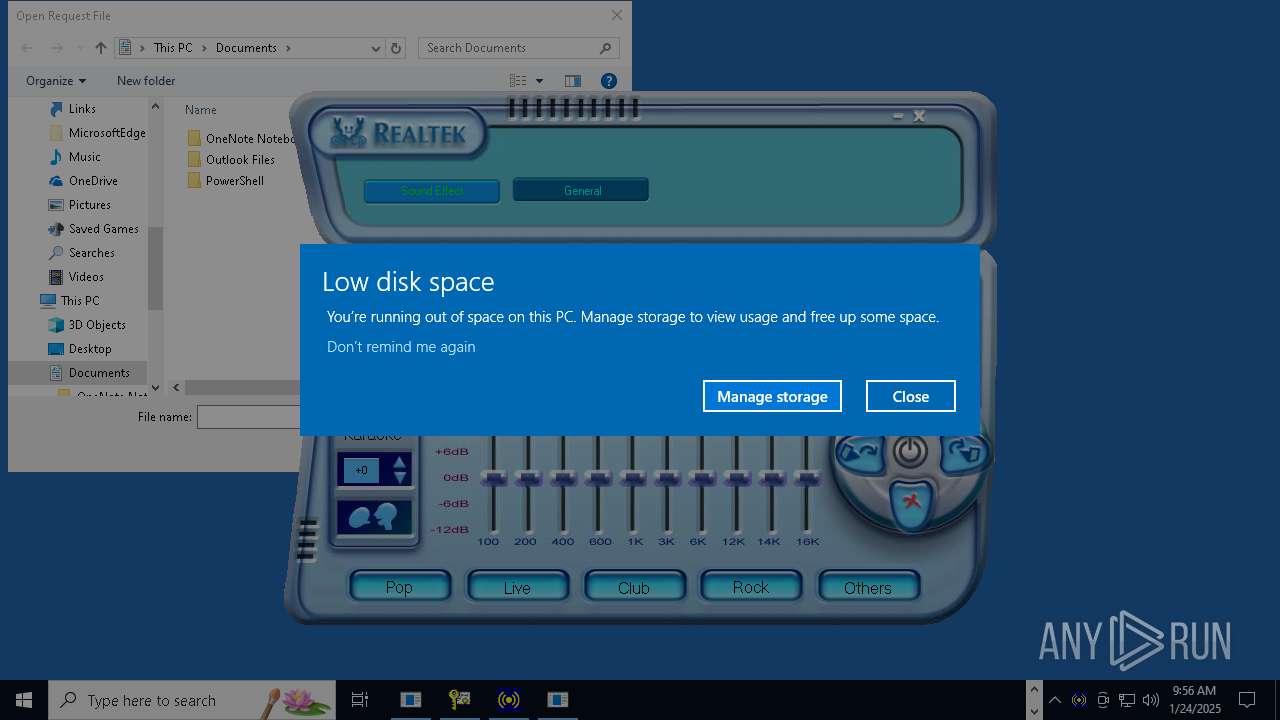Click the karaoke voice cancellation icon
The image size is (1280, 720).
click(374, 517)
